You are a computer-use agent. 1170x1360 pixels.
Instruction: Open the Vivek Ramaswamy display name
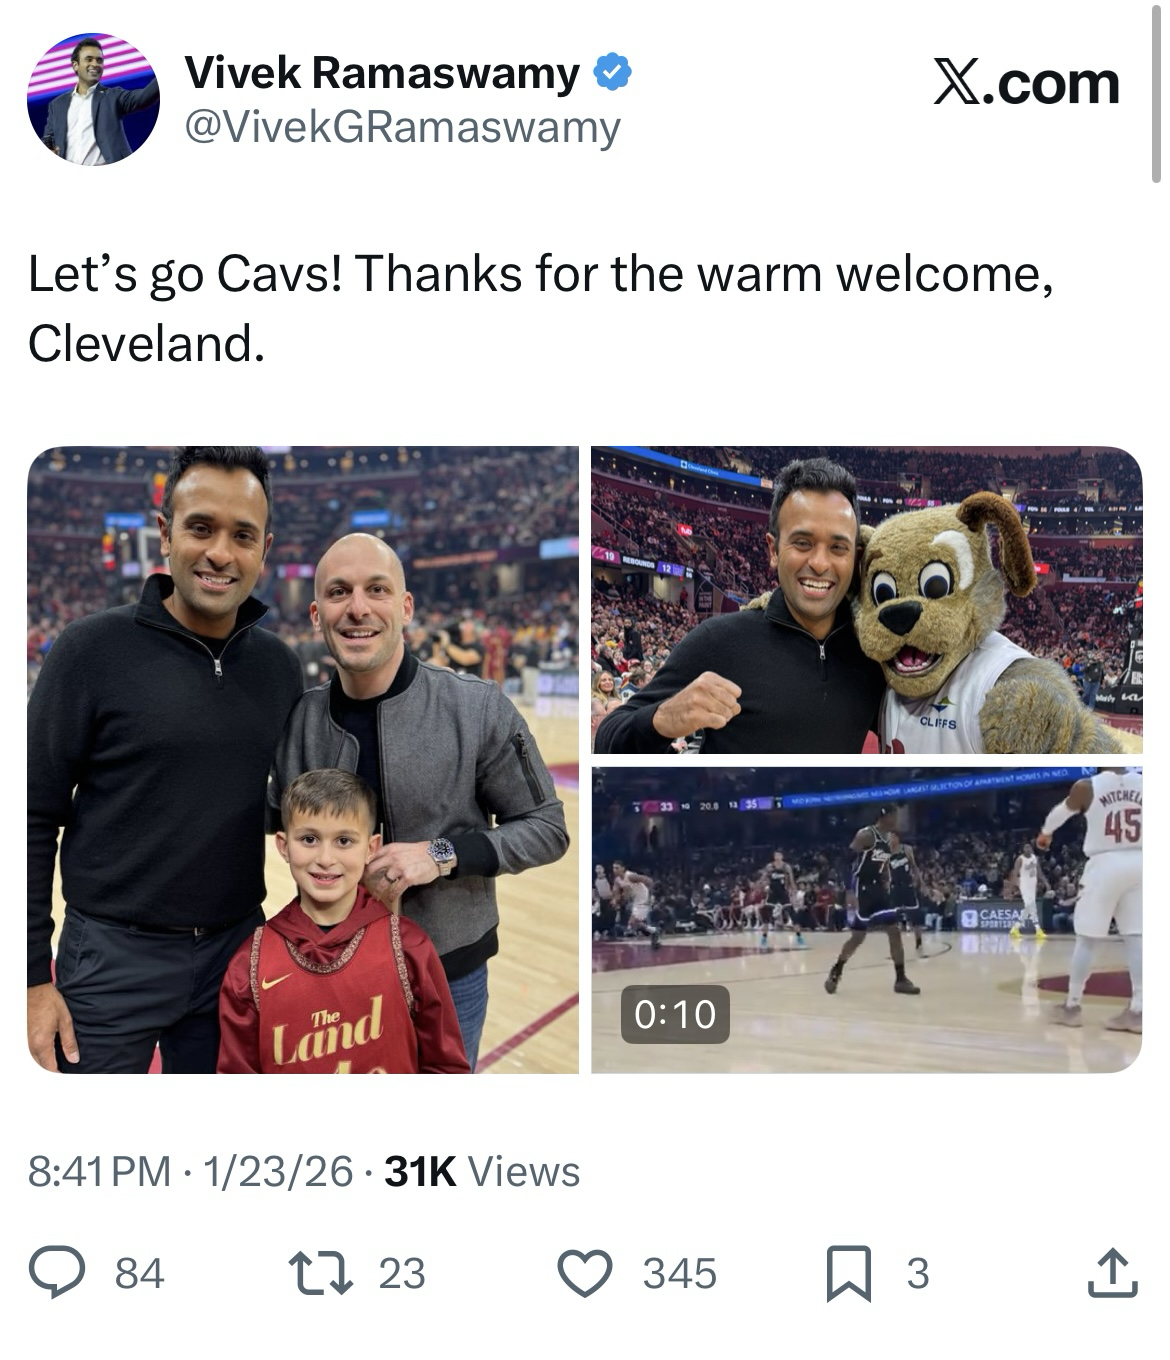point(382,74)
